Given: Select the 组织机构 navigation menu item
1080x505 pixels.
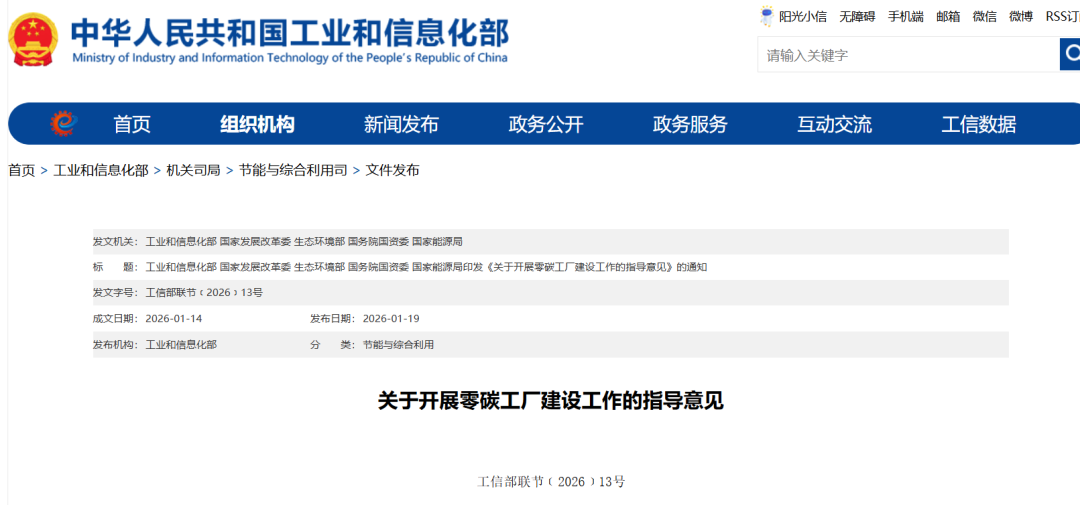Looking at the screenshot, I should coord(257,124).
